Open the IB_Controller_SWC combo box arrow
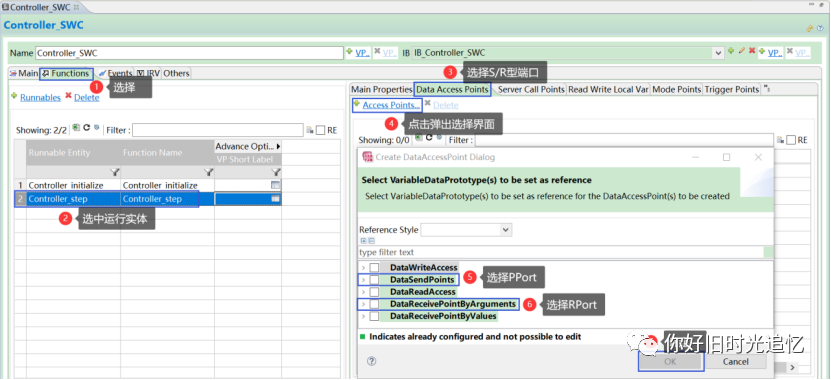The width and height of the screenshot is (831, 380). point(719,52)
